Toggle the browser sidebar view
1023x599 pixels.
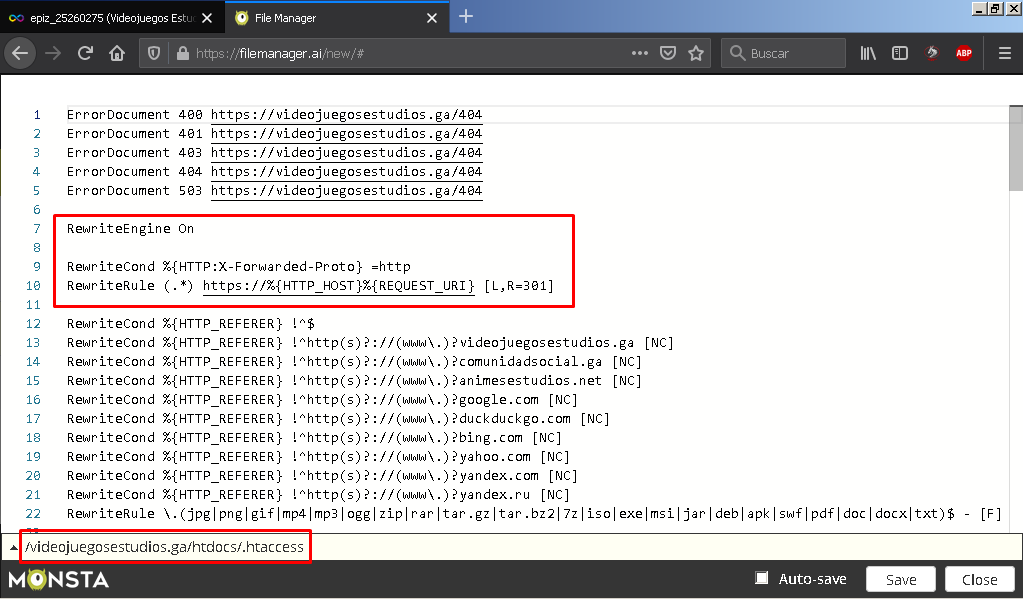pyautogui.click(x=900, y=53)
